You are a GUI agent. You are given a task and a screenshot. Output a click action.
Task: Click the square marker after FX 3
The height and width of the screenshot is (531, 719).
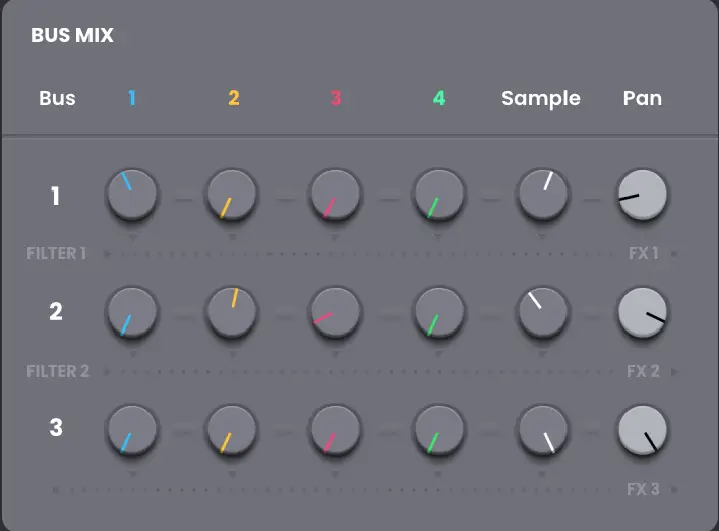click(x=674, y=490)
